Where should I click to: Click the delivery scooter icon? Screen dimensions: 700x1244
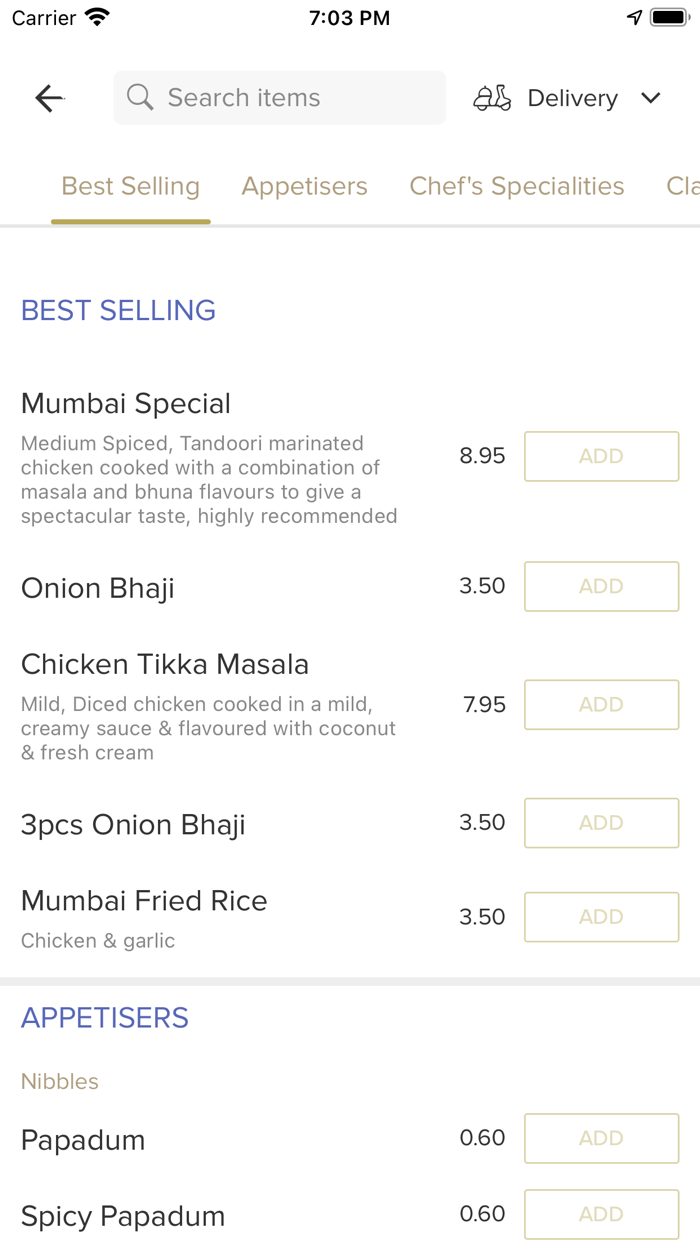click(x=491, y=97)
